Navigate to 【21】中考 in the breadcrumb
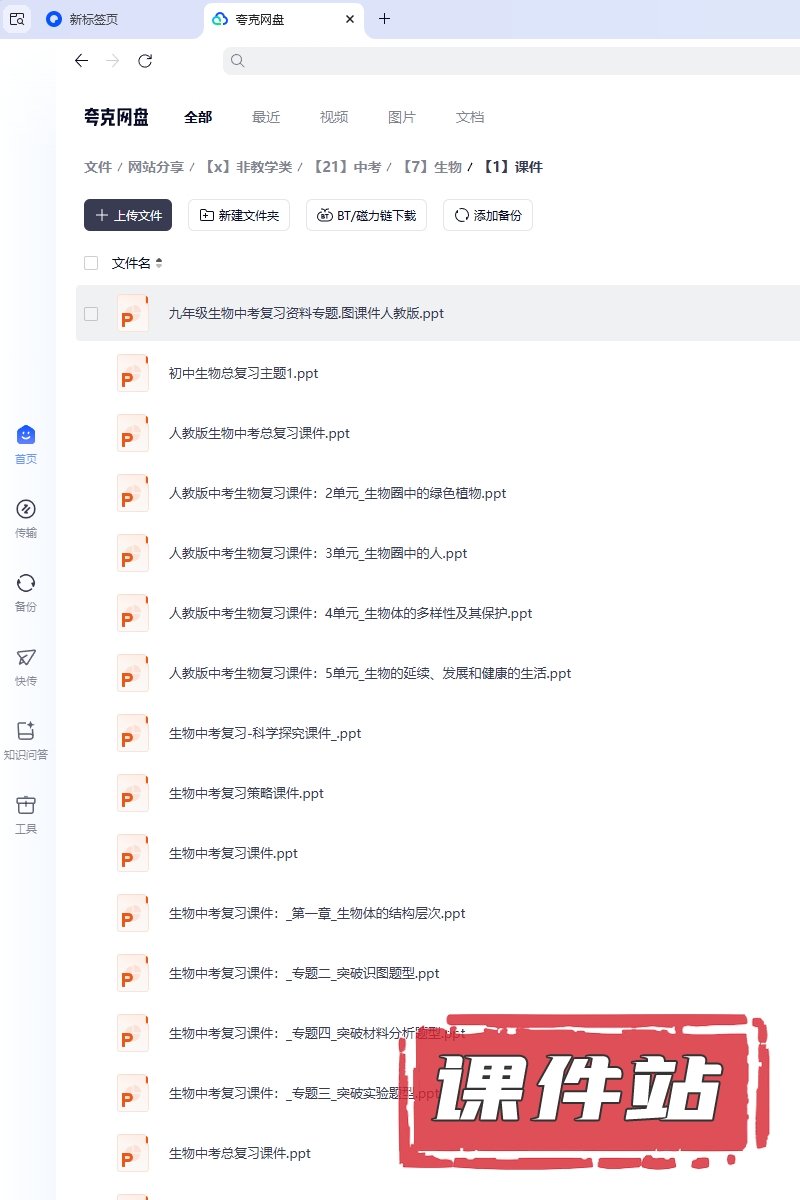 [347, 167]
